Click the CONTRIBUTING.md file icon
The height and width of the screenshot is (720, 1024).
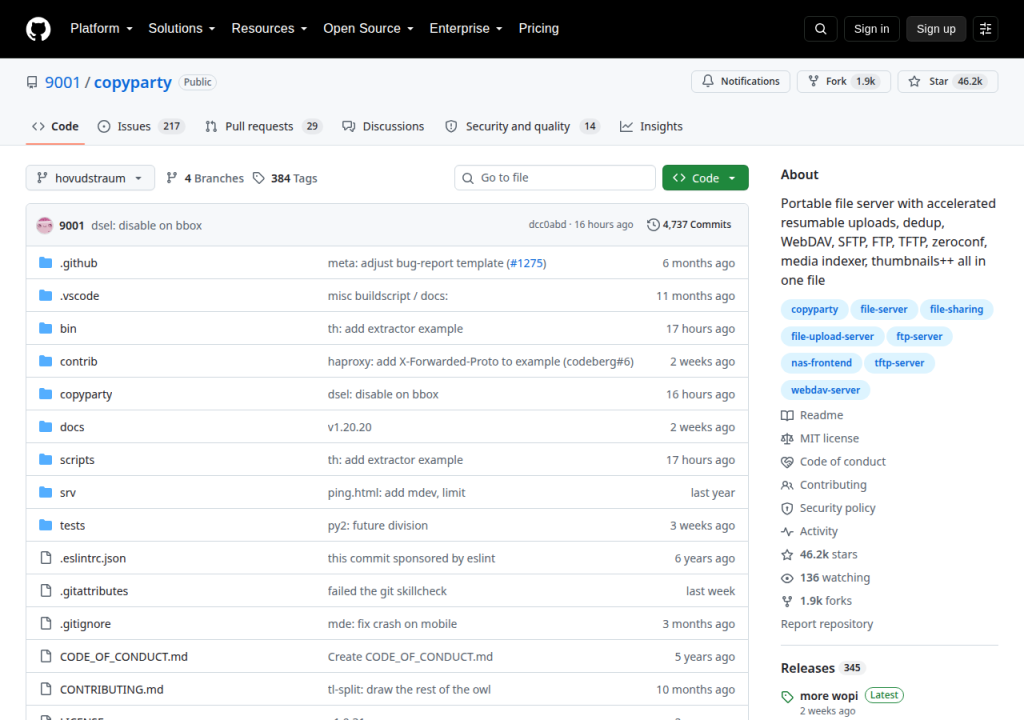pos(46,689)
